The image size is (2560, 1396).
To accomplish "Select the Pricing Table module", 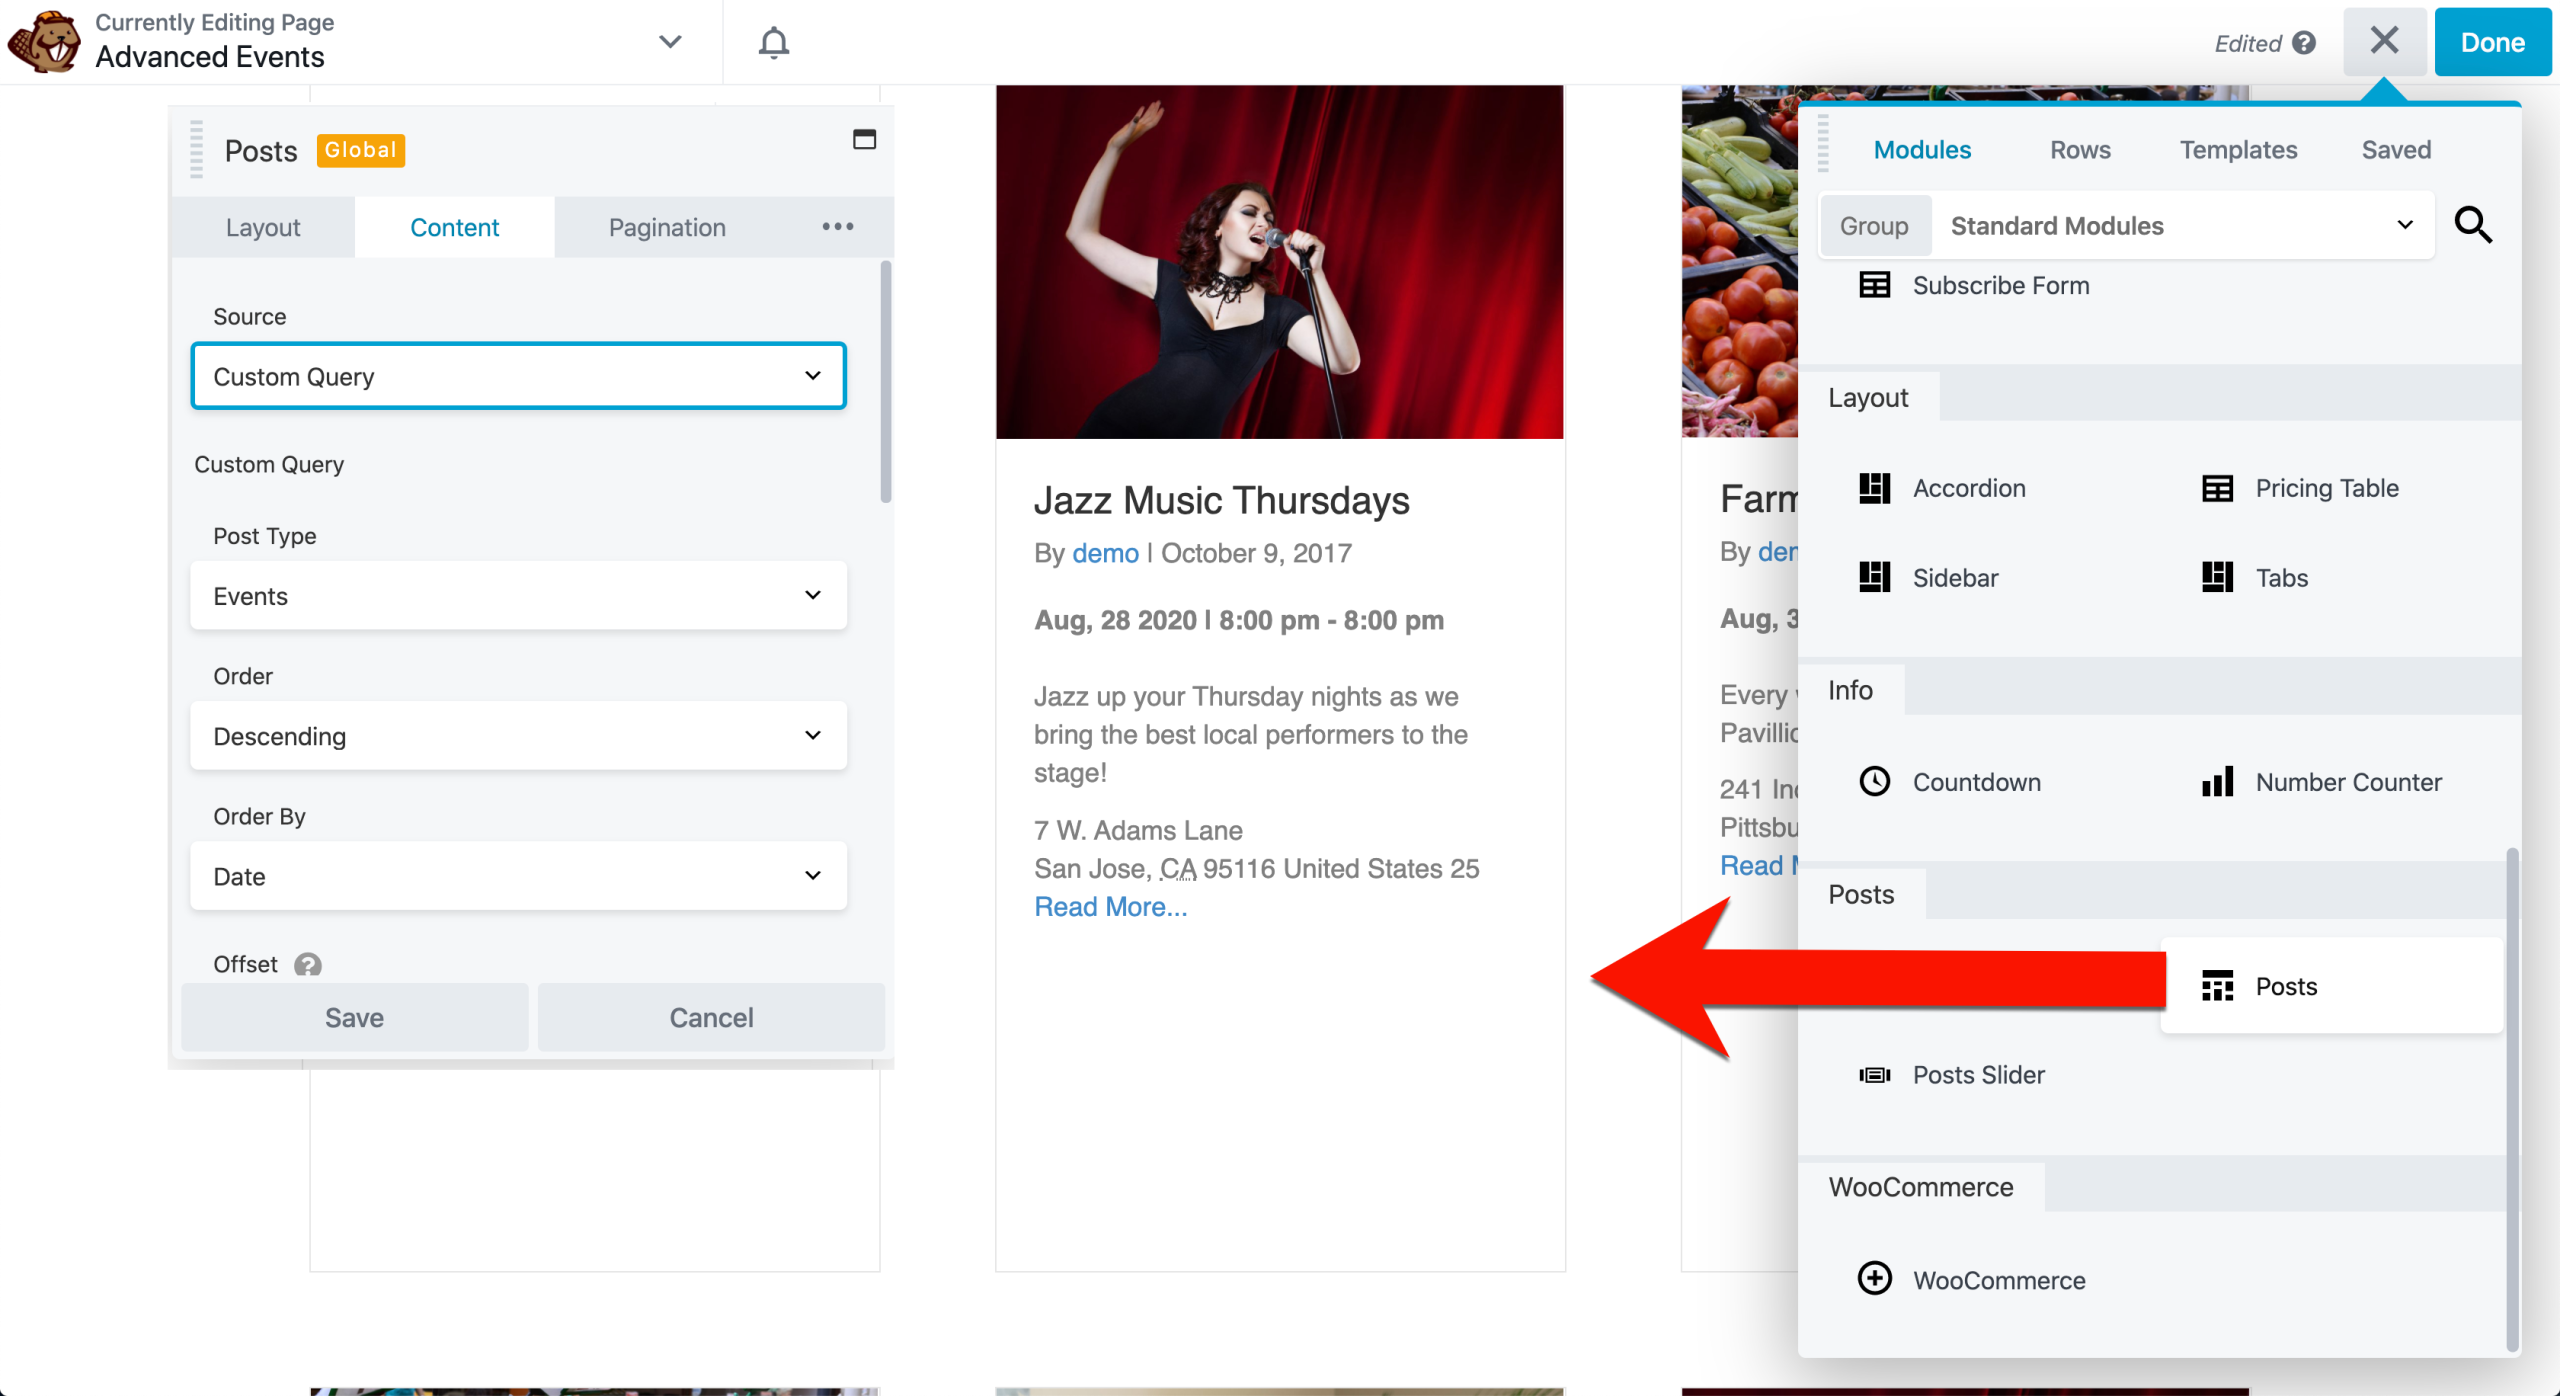I will (x=2300, y=488).
